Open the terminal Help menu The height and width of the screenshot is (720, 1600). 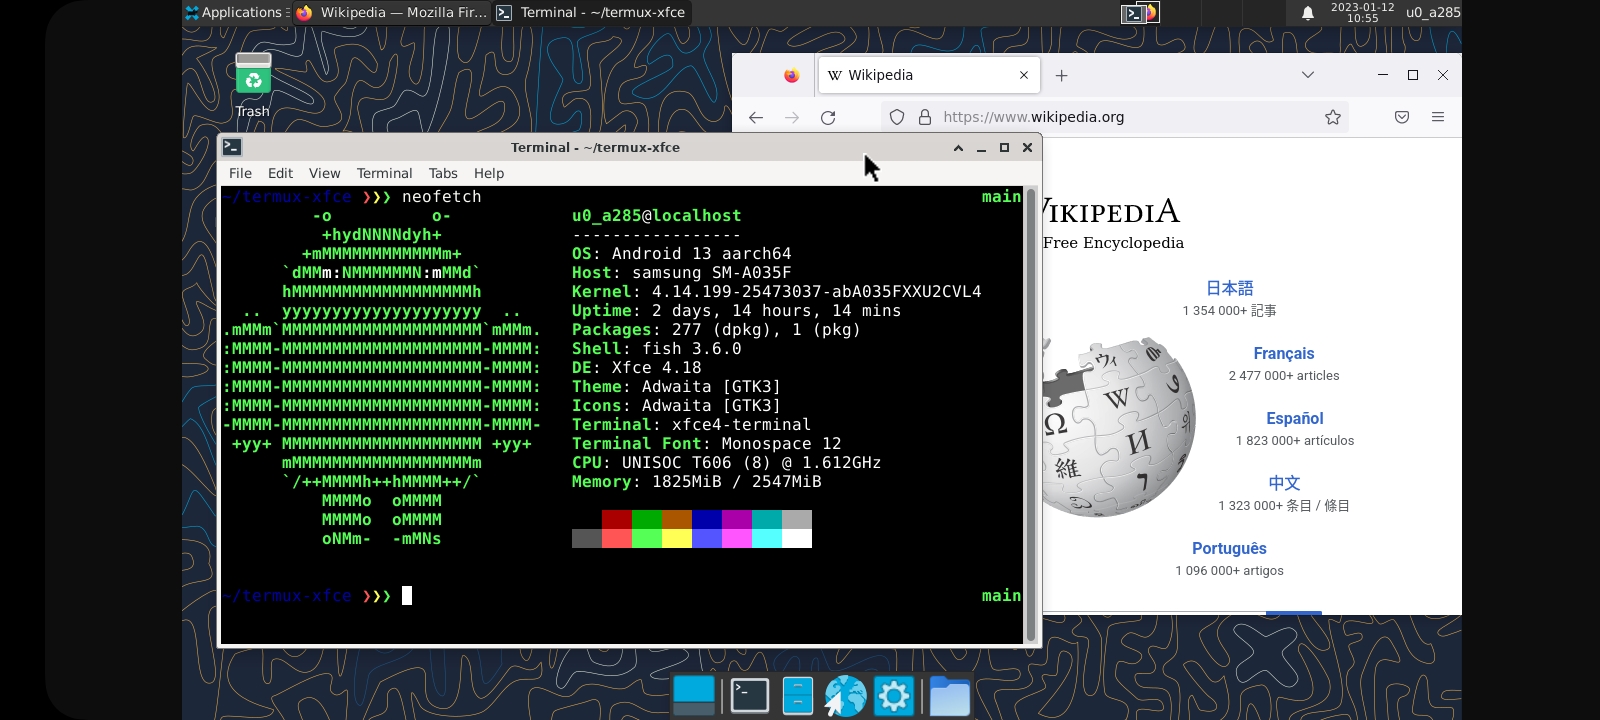pyautogui.click(x=489, y=173)
